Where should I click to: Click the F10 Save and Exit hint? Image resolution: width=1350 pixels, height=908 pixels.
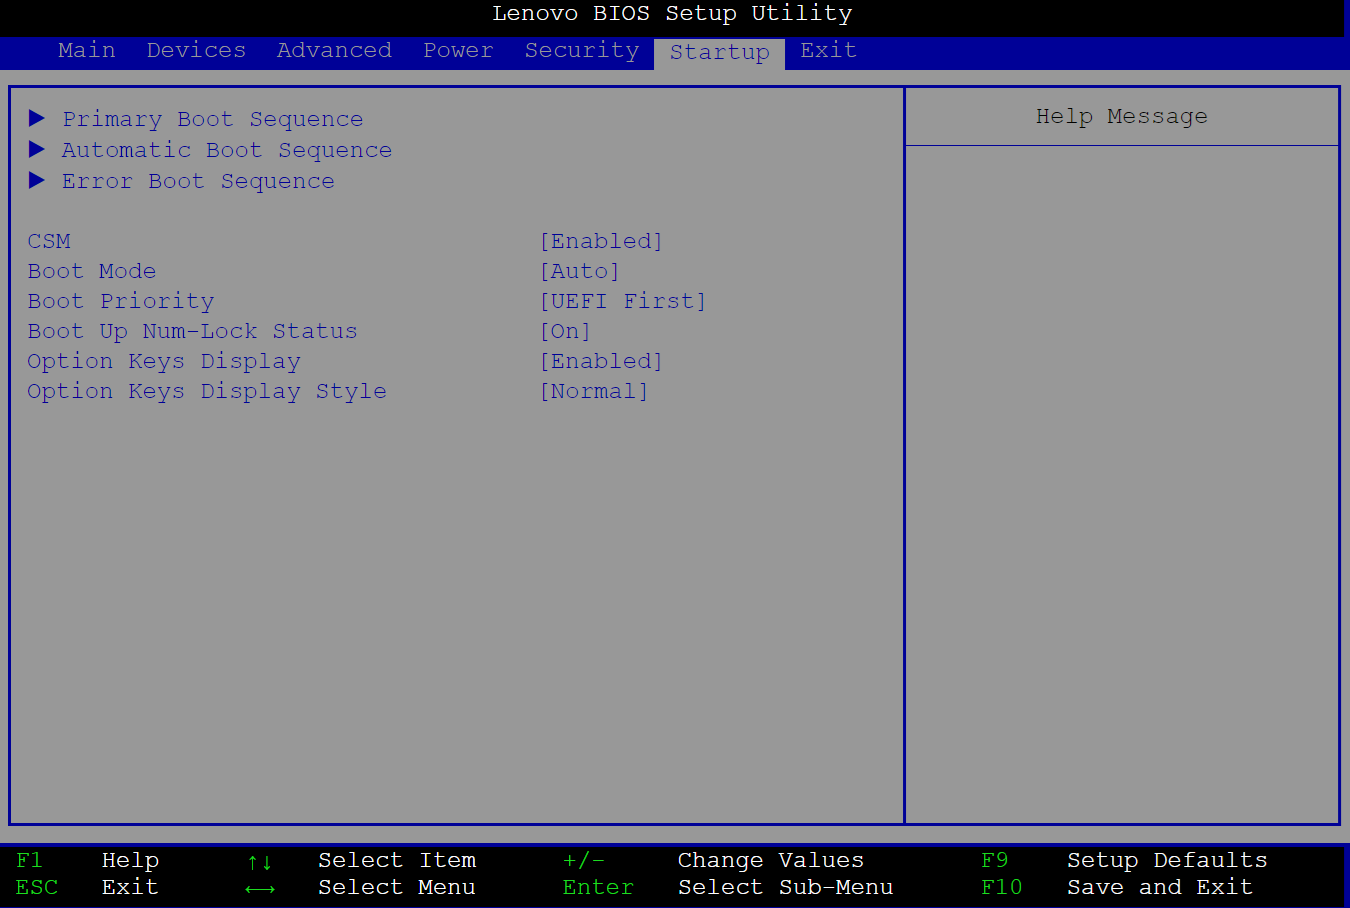pyautogui.click(x=1117, y=887)
